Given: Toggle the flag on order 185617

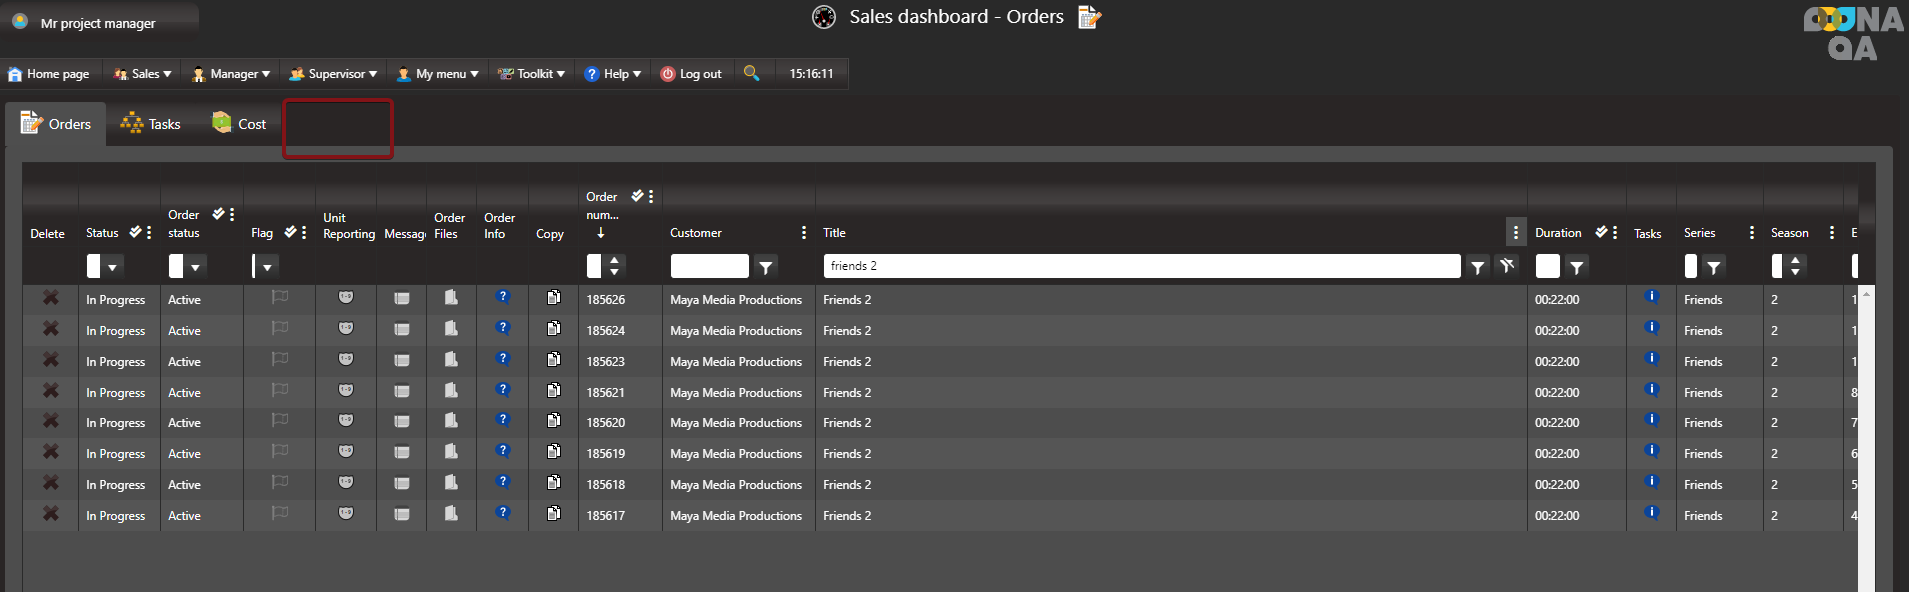Looking at the screenshot, I should coord(280,513).
